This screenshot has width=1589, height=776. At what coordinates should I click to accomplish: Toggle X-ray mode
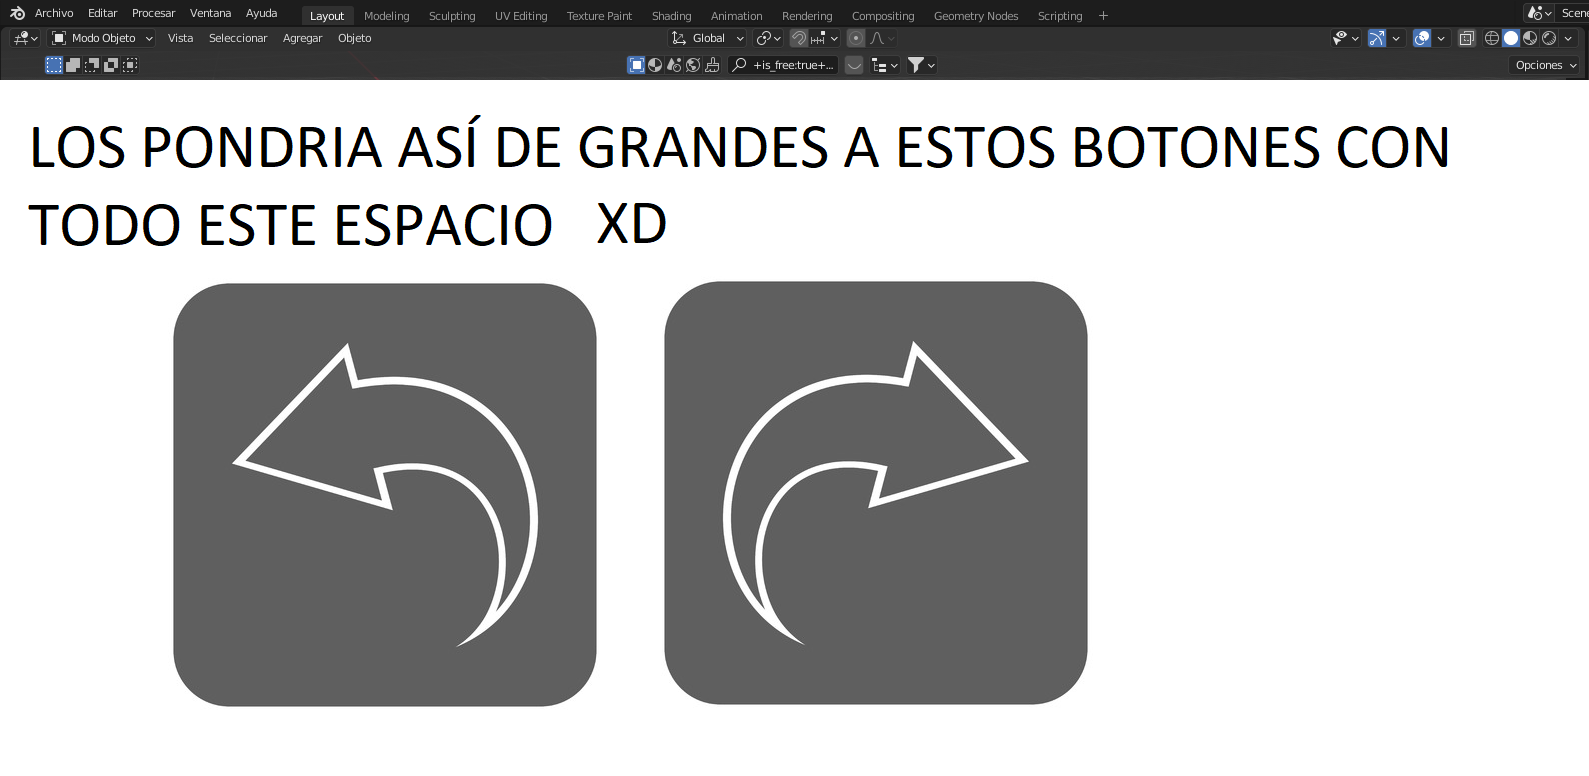[x=1466, y=38]
